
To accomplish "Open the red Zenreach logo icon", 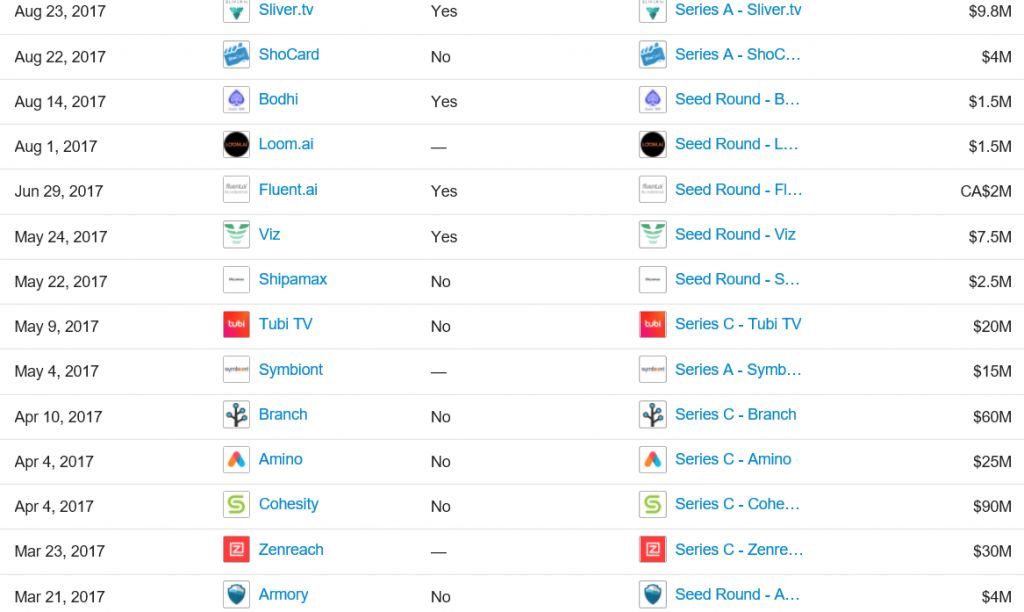I will pos(236,550).
